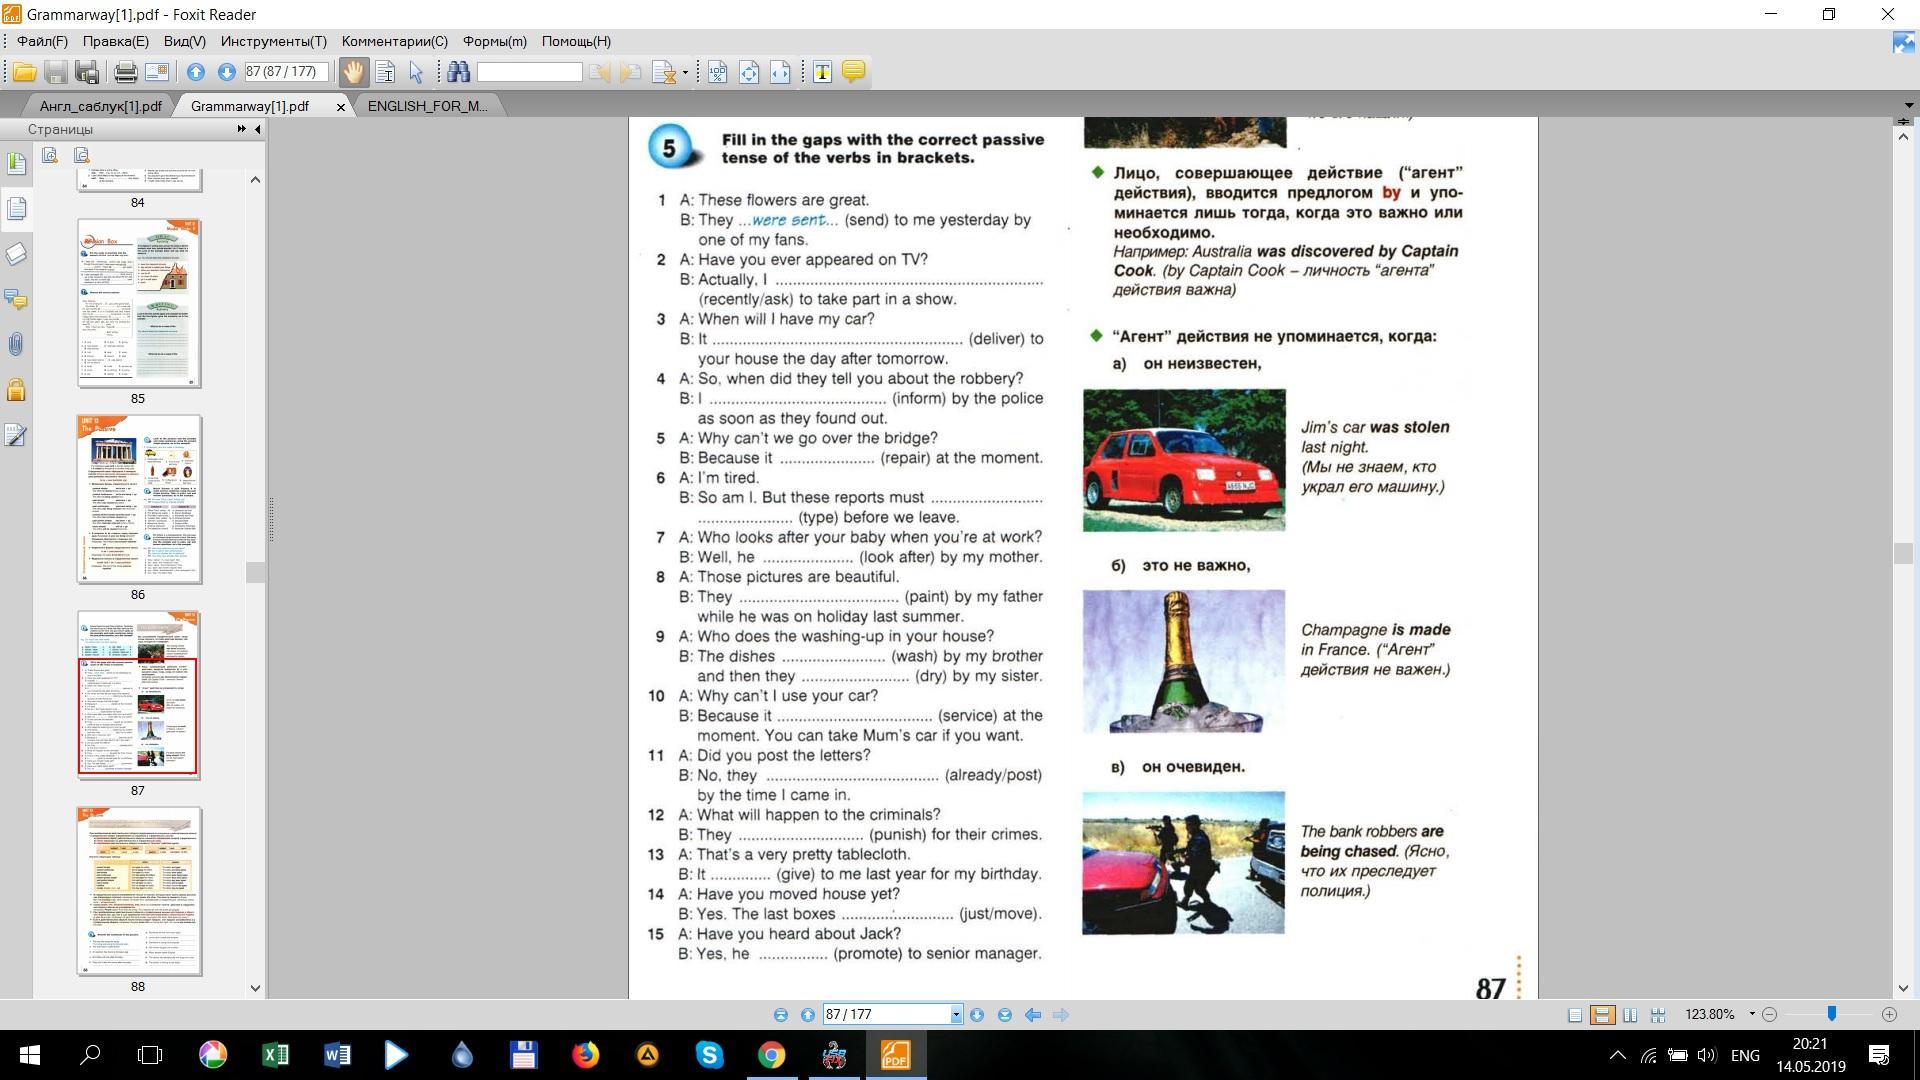The image size is (1920, 1080).
Task: Open the zoom percentage dropdown arrow
Action: click(1752, 1014)
